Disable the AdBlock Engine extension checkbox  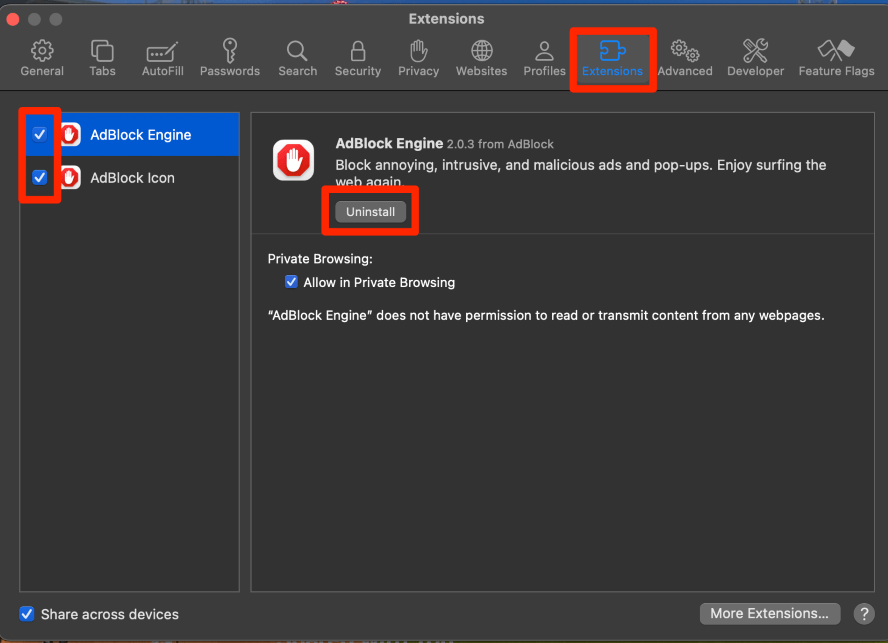click(x=40, y=134)
